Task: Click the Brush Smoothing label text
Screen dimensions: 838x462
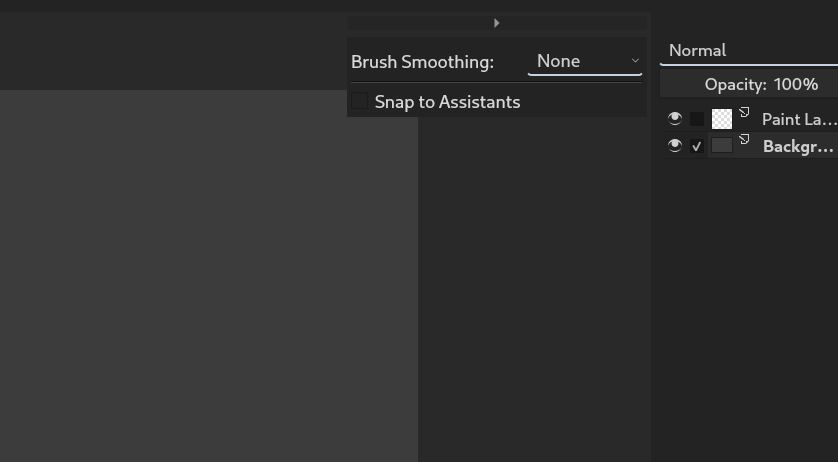Action: (422, 61)
